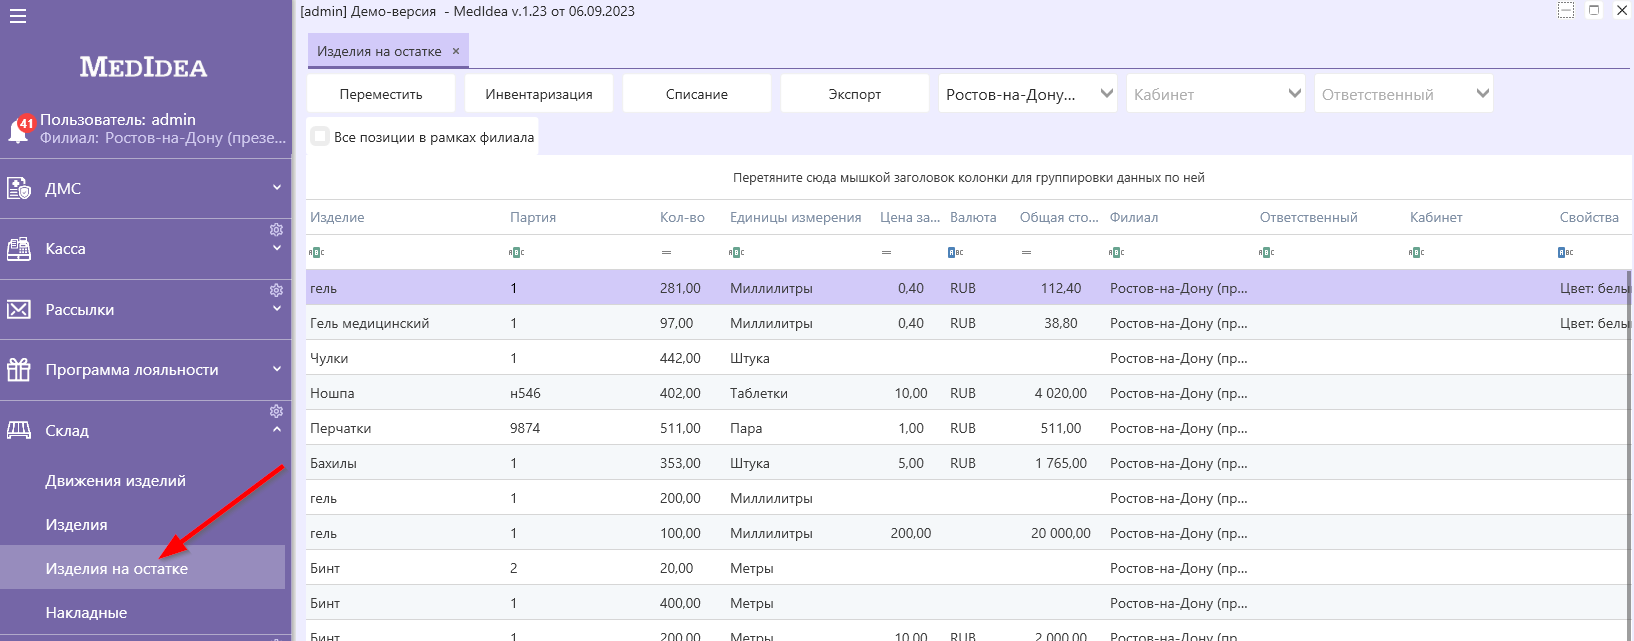Select the Гель медицинский row
Screen dimensions: 1634x641
click(968, 323)
